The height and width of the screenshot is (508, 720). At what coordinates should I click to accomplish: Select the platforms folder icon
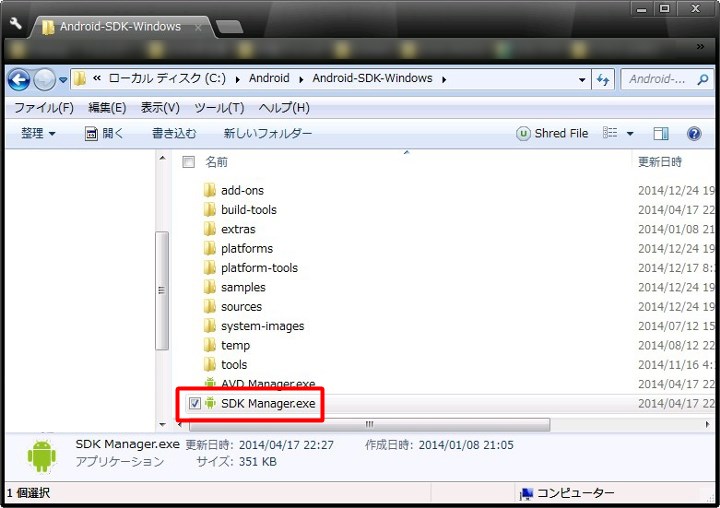click(209, 248)
